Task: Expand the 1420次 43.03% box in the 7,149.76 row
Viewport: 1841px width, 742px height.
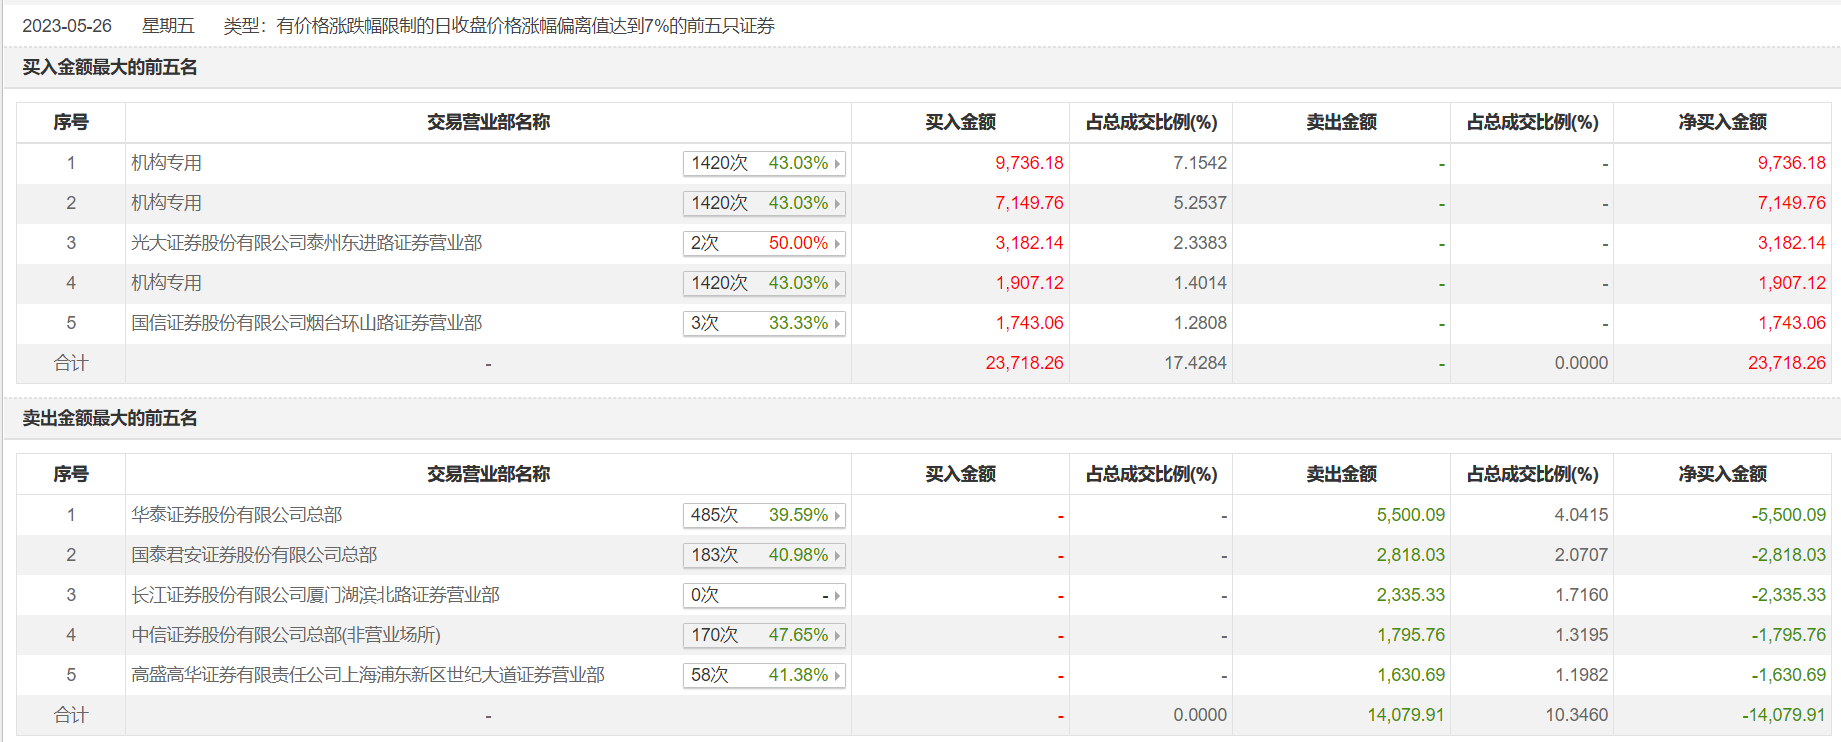Action: pos(764,203)
